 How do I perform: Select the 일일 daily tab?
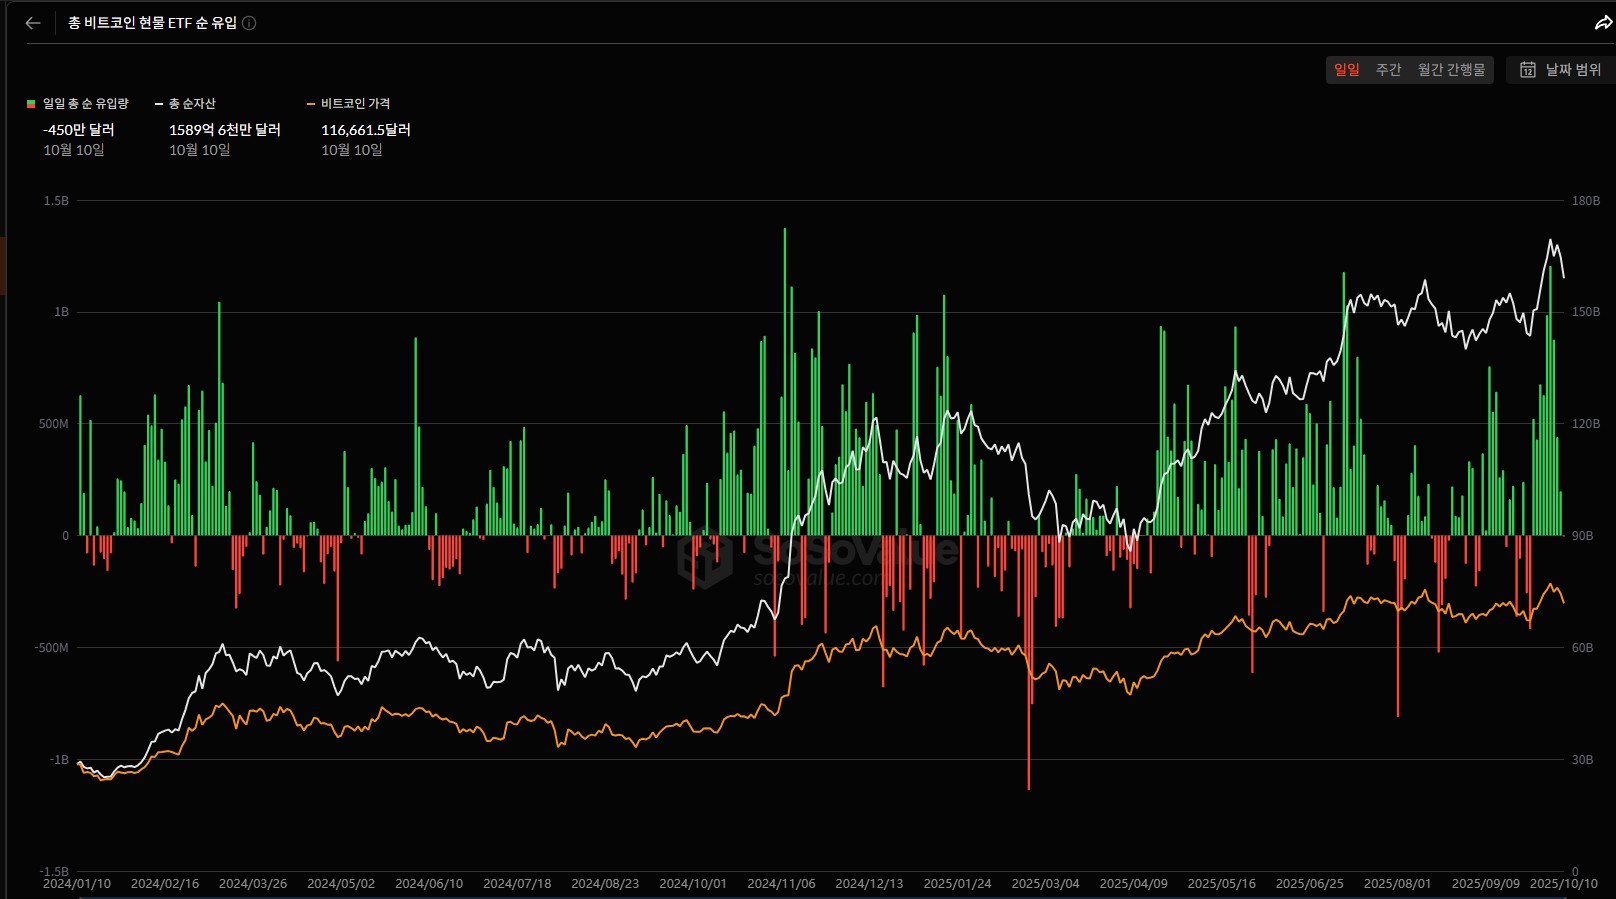pos(1347,70)
